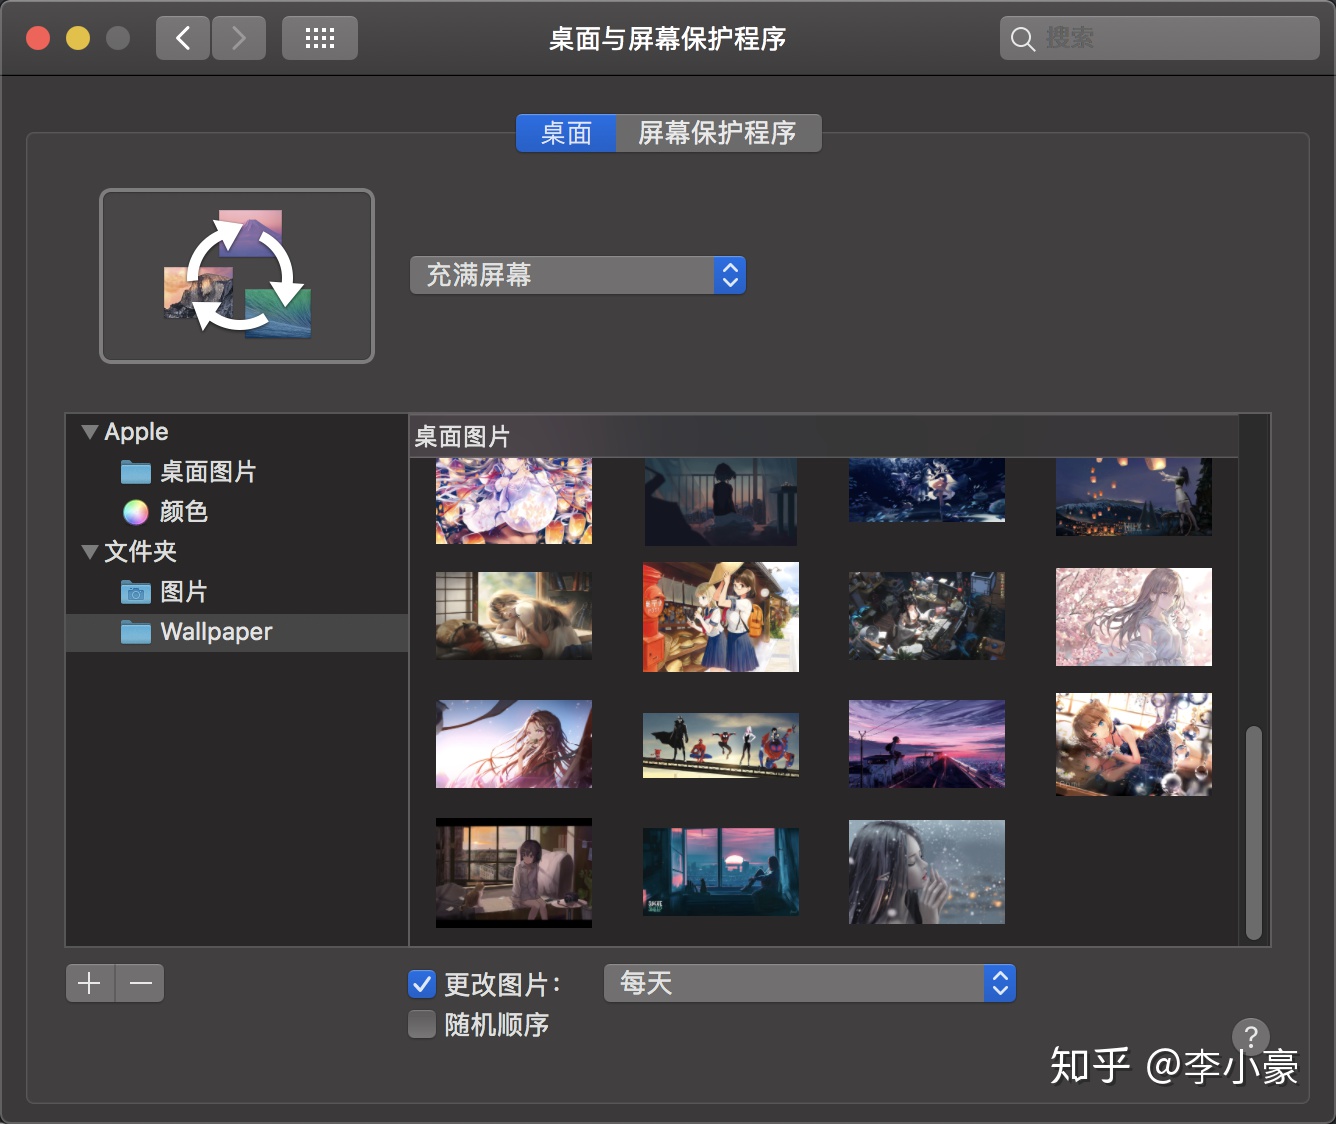Click the Wallpaper folder icon
1336x1124 pixels.
click(136, 632)
